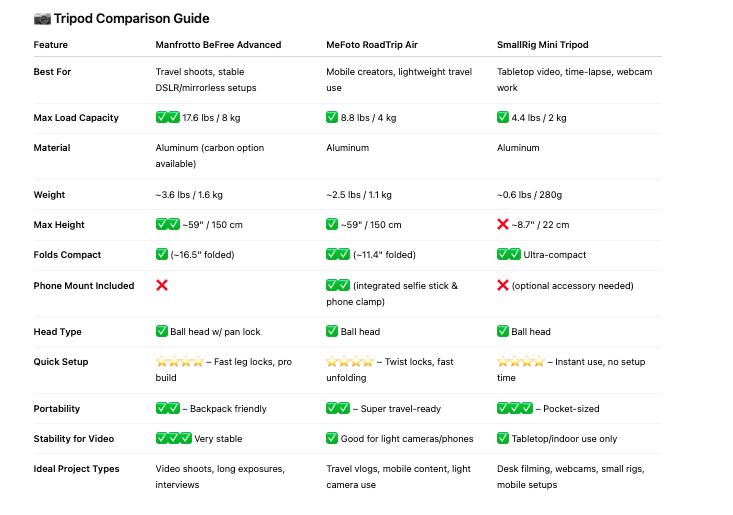Click double checkmarks beside Ultra-compact
The height and width of the screenshot is (515, 733).
[x=509, y=254]
